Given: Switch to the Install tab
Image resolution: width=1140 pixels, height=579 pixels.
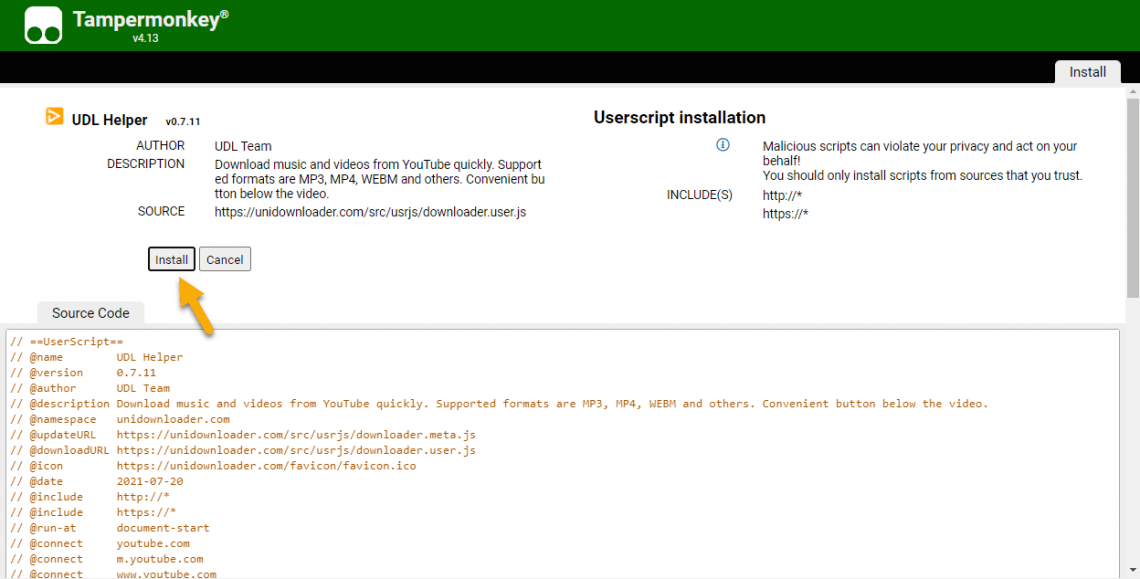Looking at the screenshot, I should (1087, 72).
